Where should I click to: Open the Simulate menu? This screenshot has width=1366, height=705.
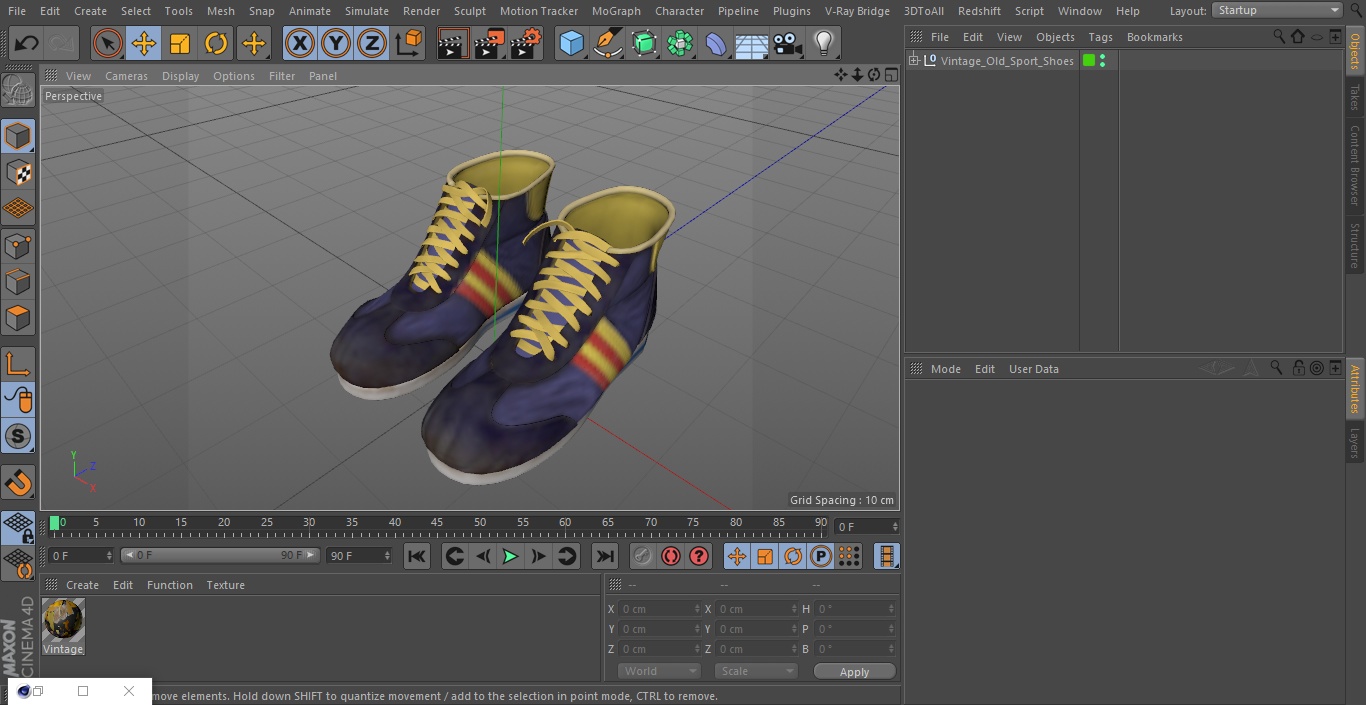click(366, 11)
